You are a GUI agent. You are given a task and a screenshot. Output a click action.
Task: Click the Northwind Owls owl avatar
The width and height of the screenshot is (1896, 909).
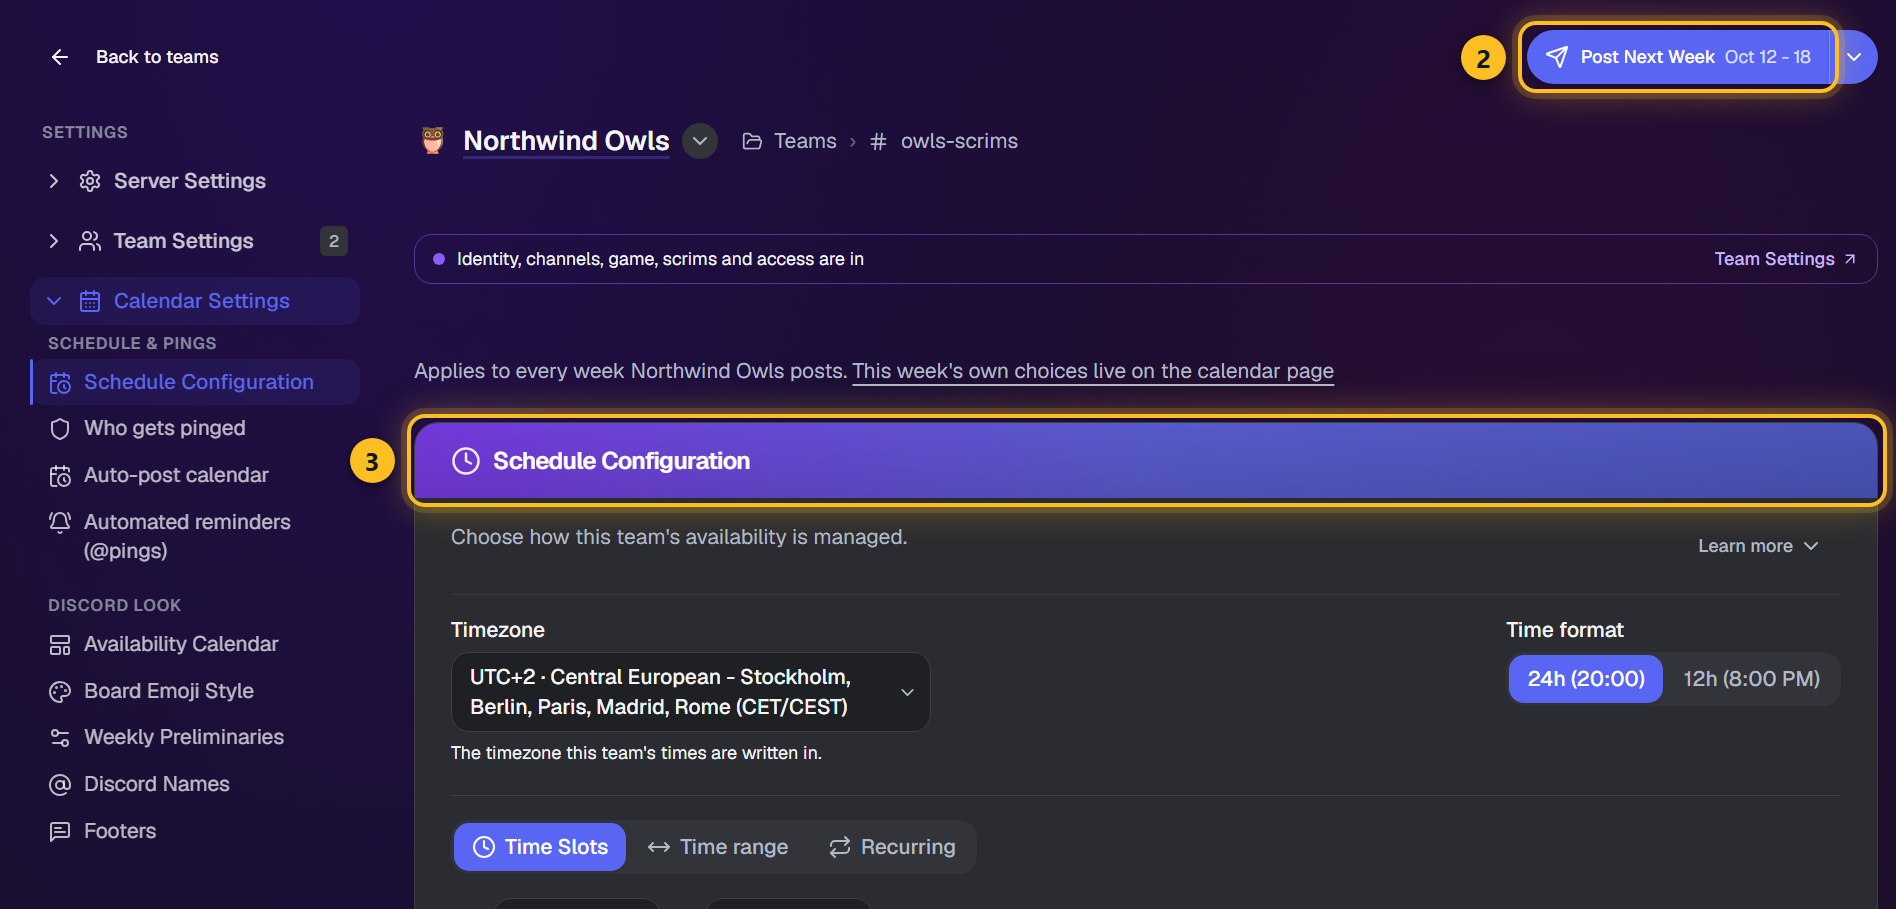[x=433, y=141]
